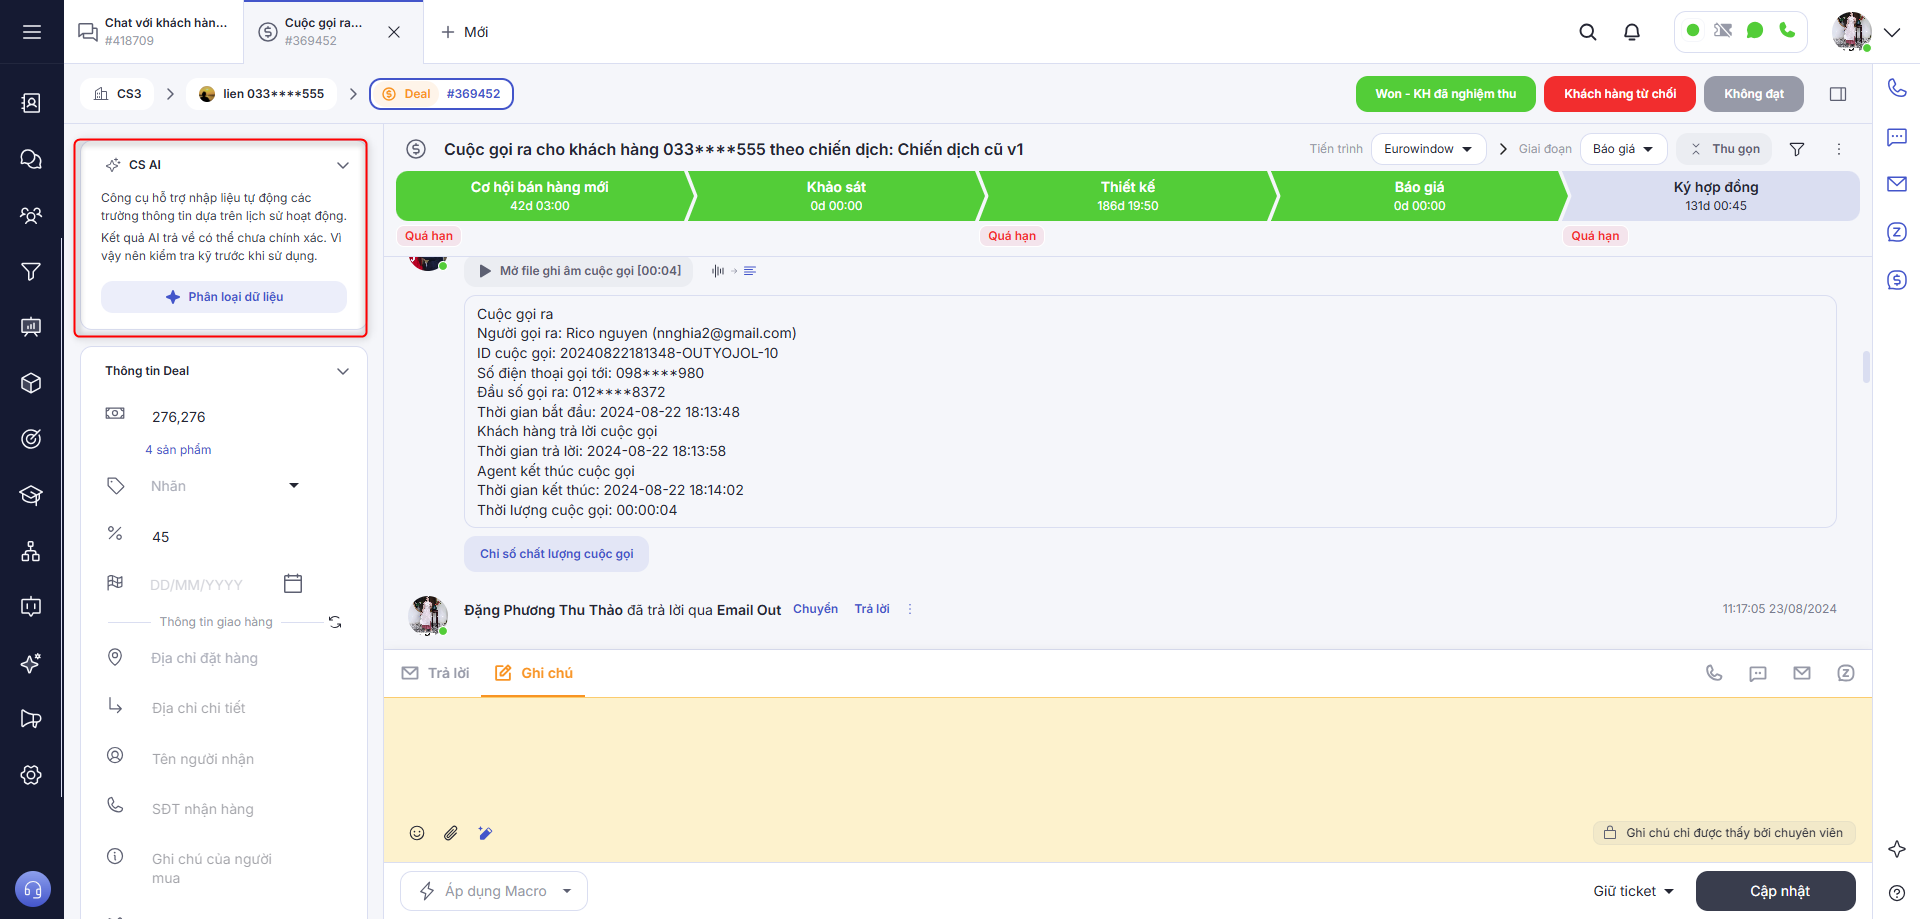Viewport: 1920px width, 919px height.
Task: Click the Phân loại dữ liệu button
Action: pos(224,297)
